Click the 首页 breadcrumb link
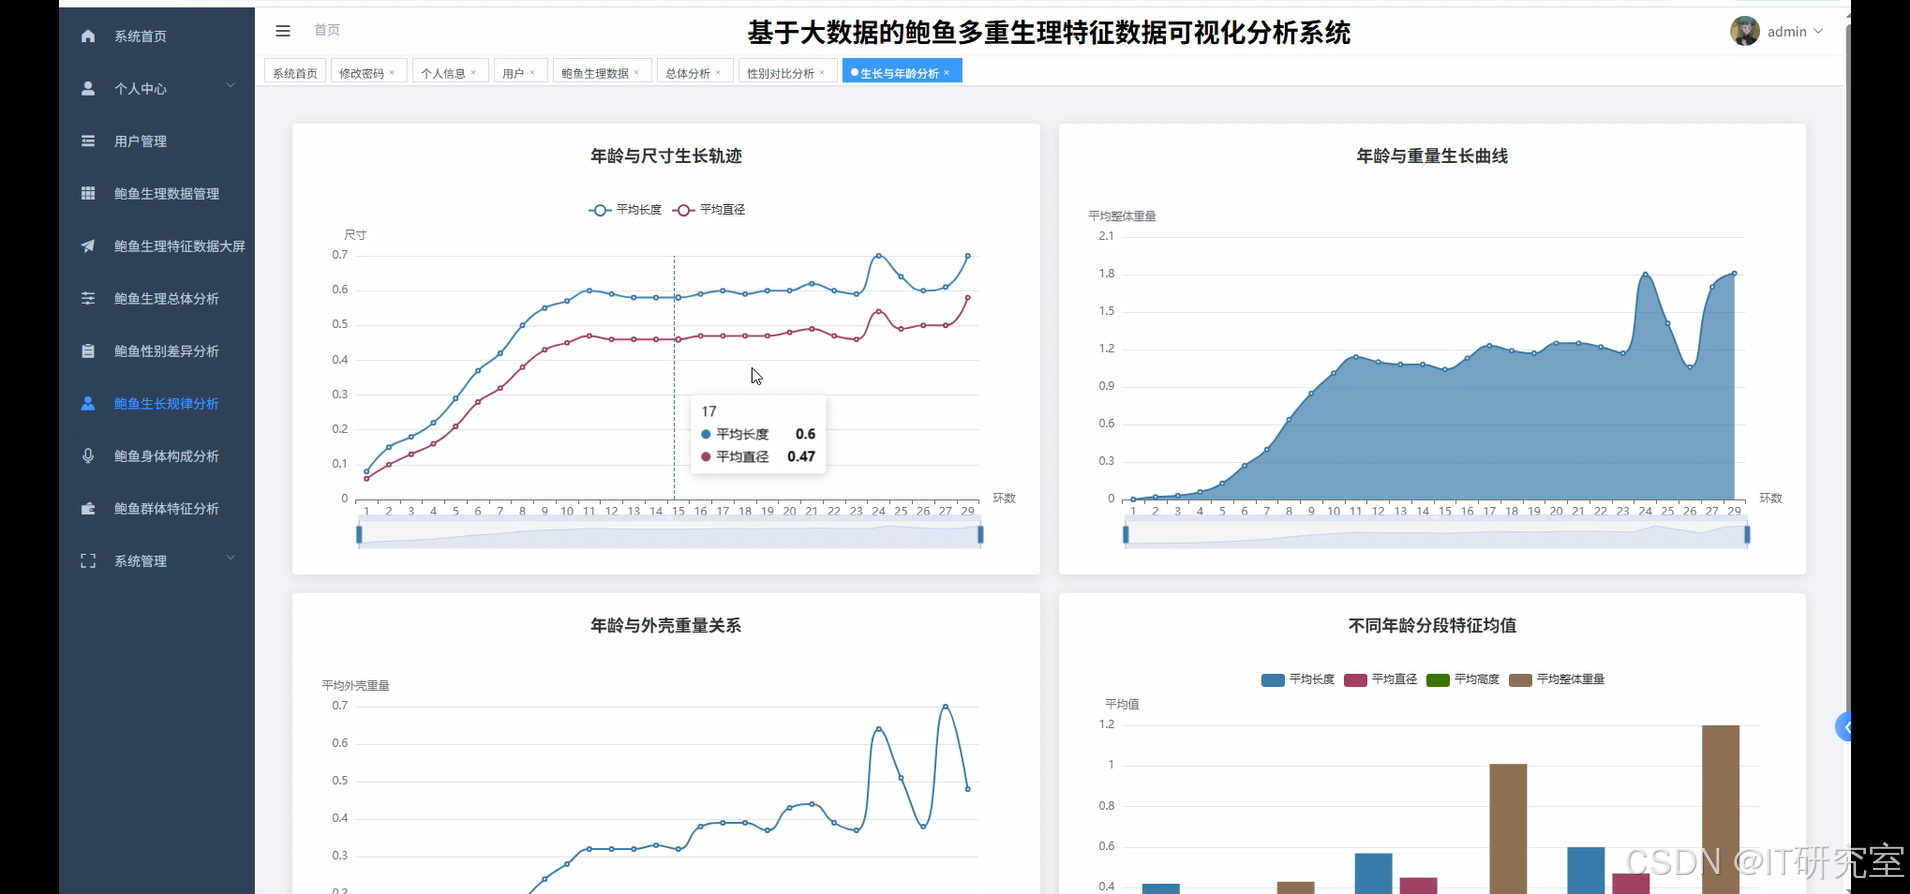 click(x=327, y=30)
